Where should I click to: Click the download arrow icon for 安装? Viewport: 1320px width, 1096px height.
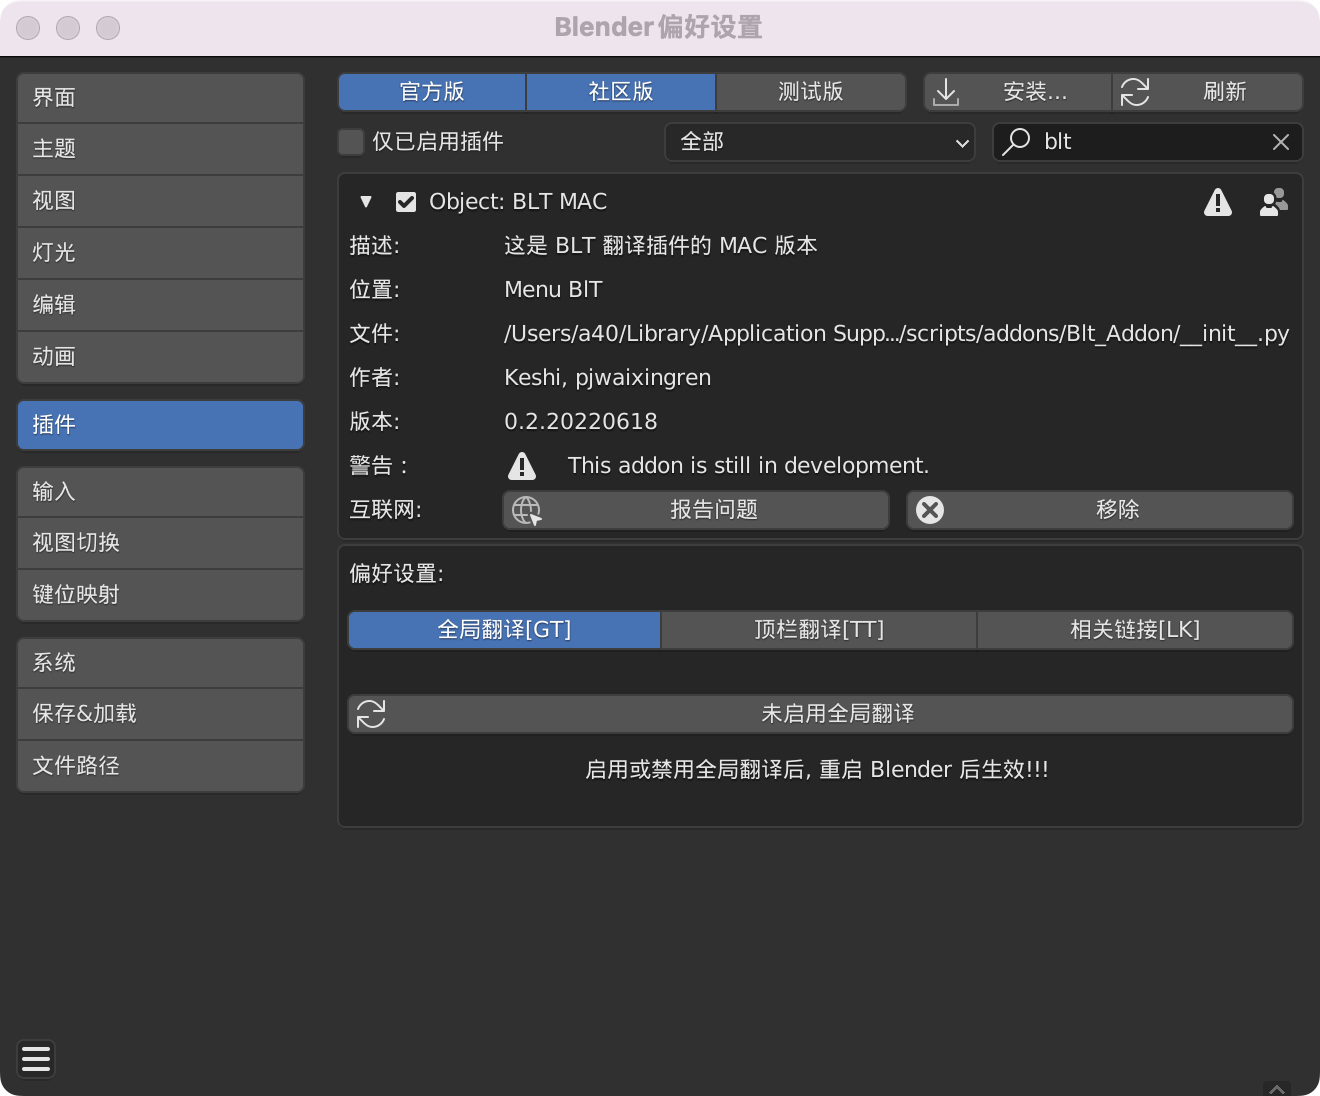(946, 92)
